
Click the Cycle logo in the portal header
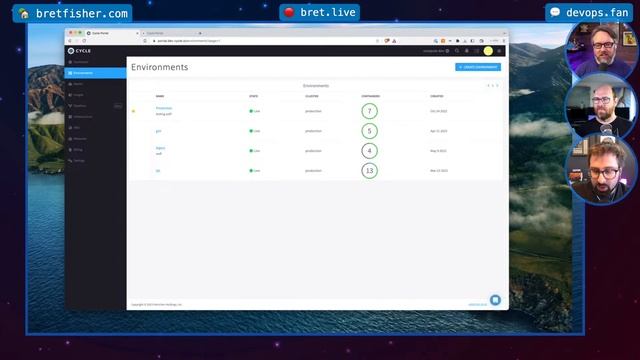(80, 51)
